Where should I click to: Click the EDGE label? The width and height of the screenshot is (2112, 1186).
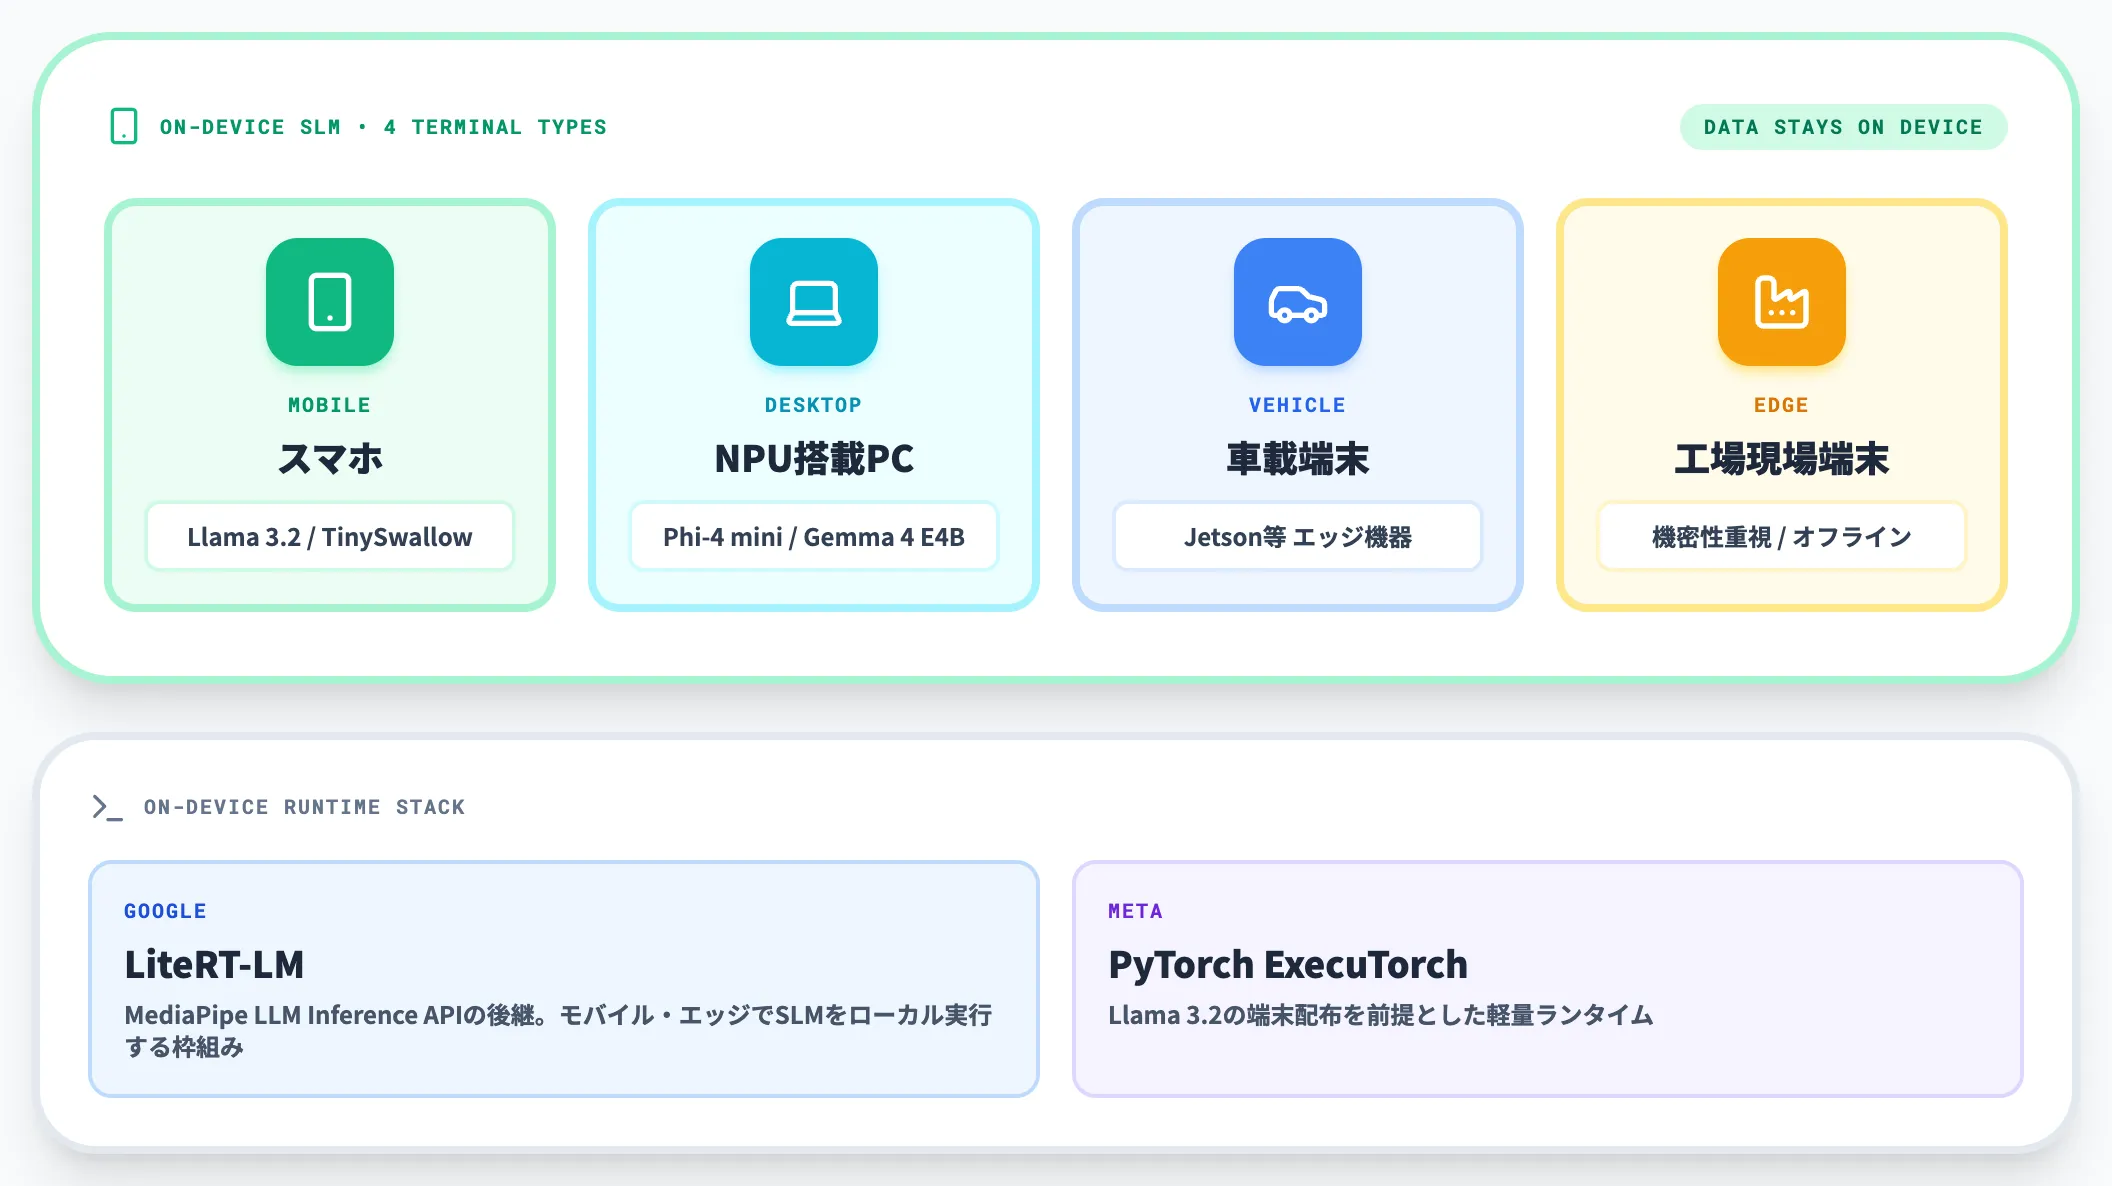point(1782,405)
